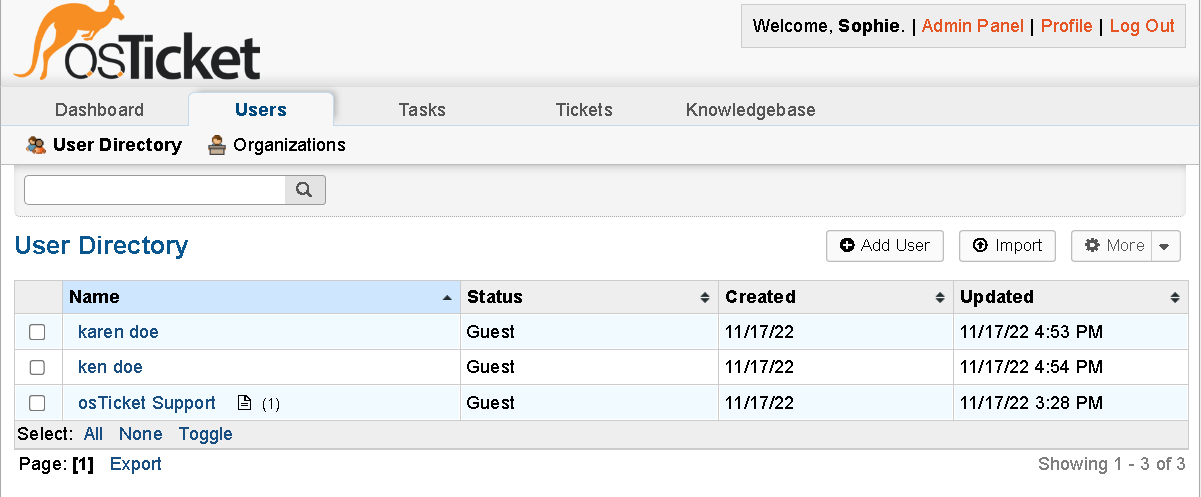
Task: Click the plus icon on Add User
Action: click(847, 246)
